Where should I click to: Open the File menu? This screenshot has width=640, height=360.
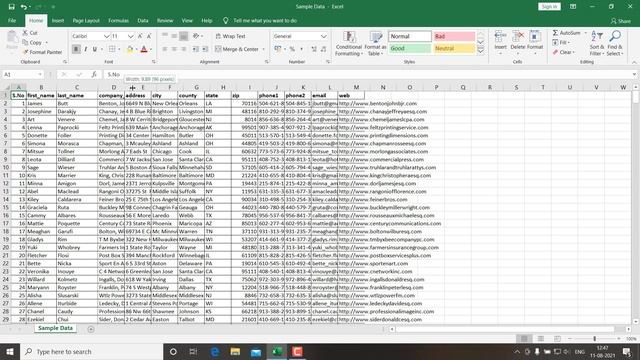click(x=12, y=20)
